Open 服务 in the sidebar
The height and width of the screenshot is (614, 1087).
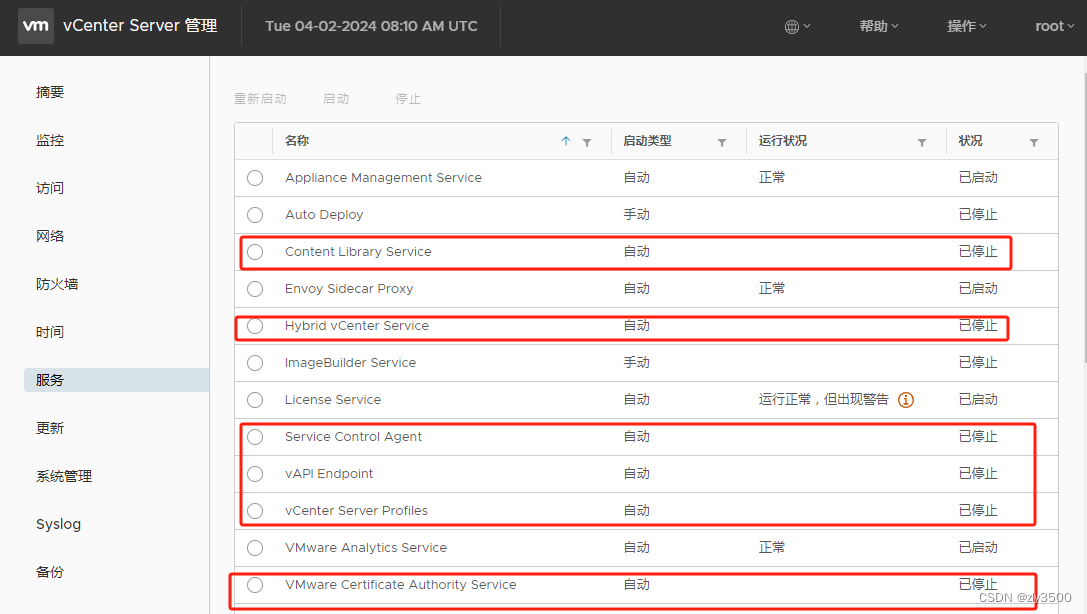click(116, 380)
